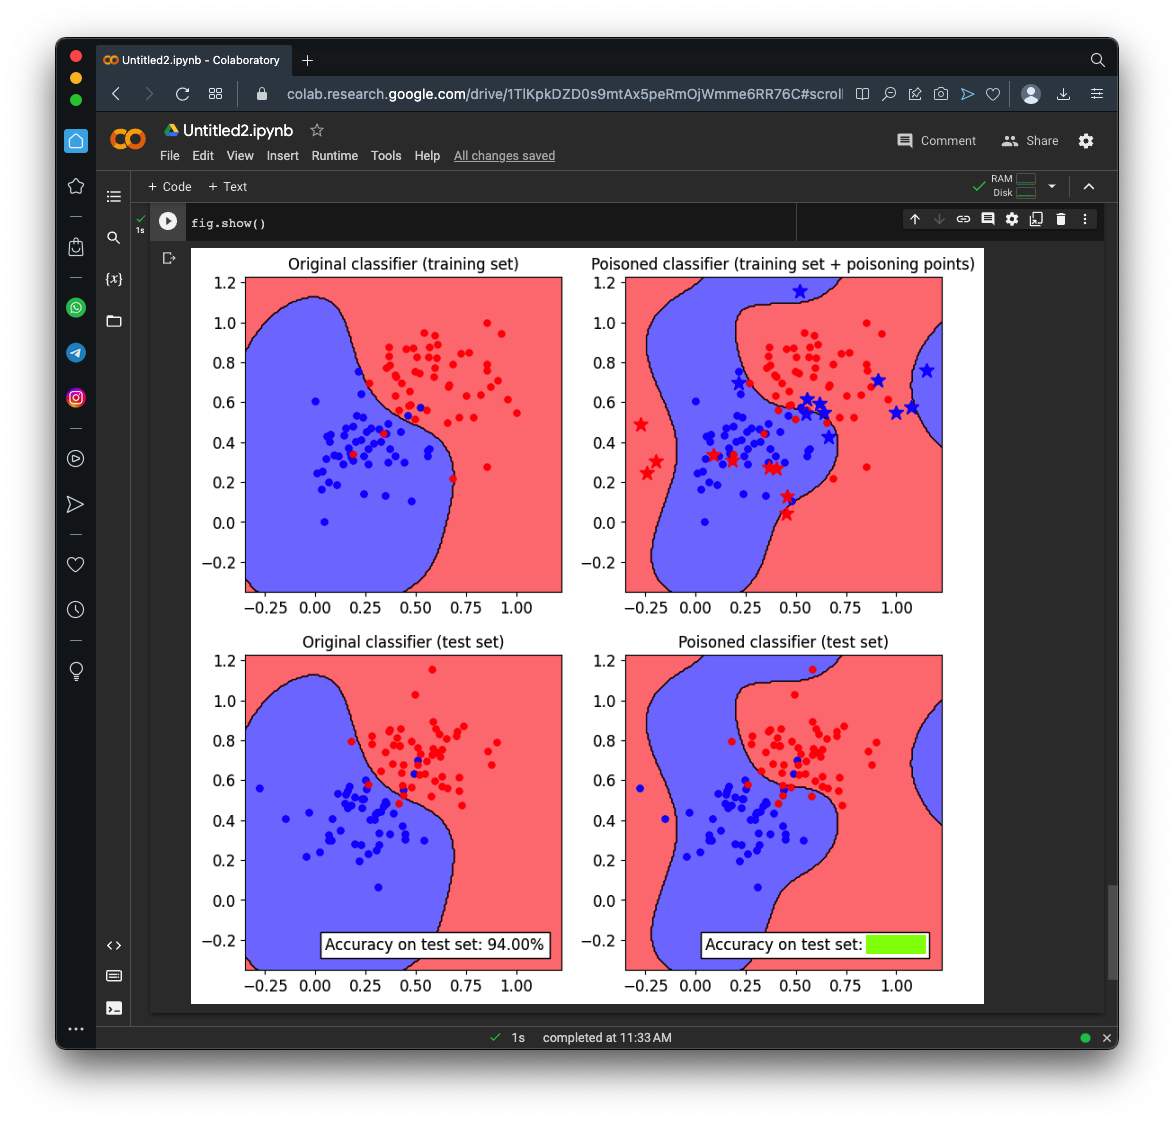Expand the RAM and Disk dropdown arrow
This screenshot has width=1174, height=1123.
[x=1052, y=186]
